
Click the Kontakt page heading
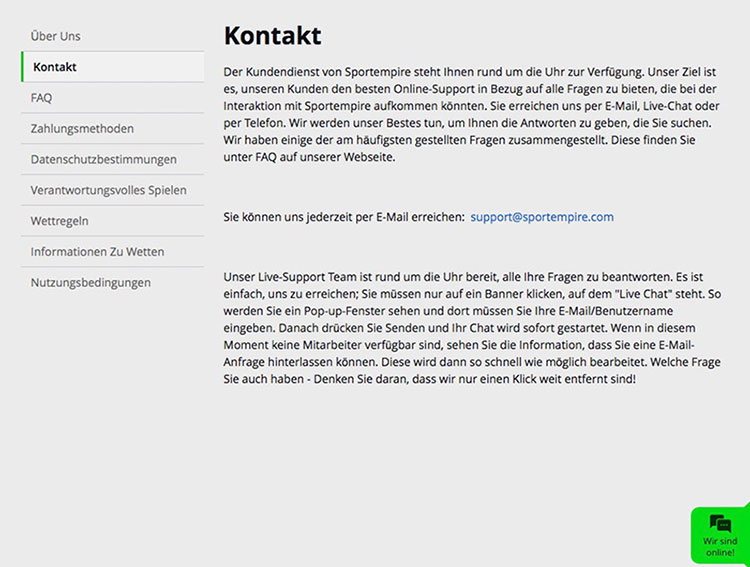[273, 35]
